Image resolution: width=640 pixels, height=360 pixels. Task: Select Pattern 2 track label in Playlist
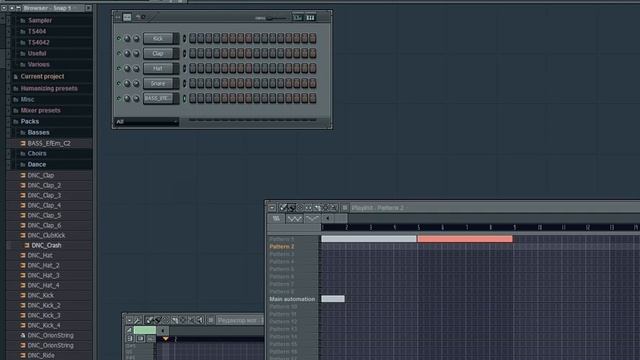282,247
